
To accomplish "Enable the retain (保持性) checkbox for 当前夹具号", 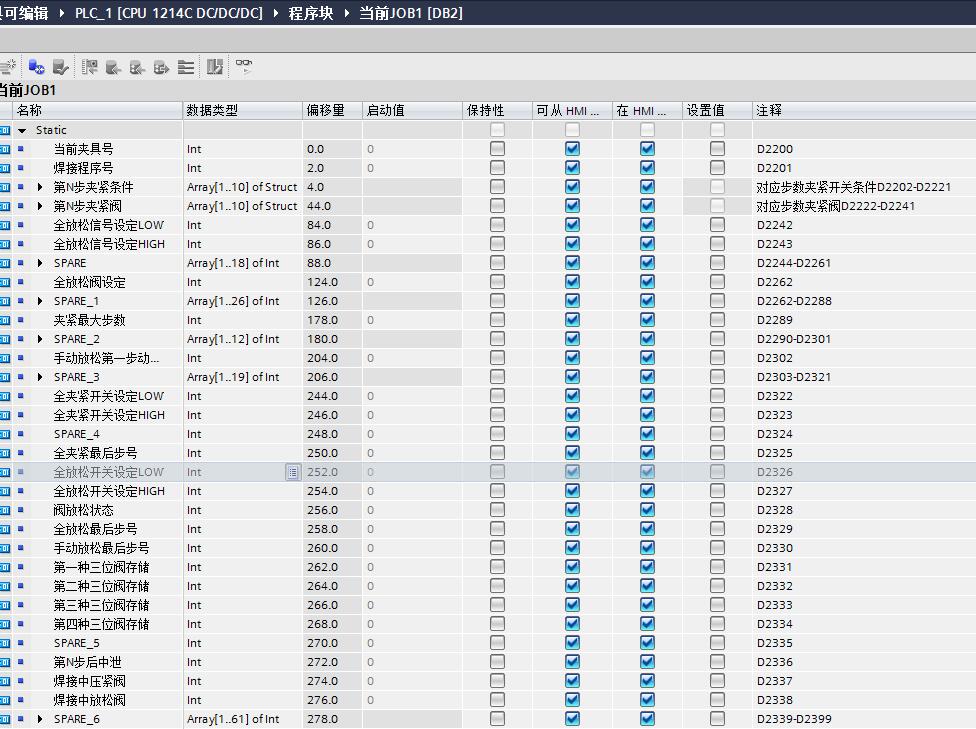I will pos(497,149).
